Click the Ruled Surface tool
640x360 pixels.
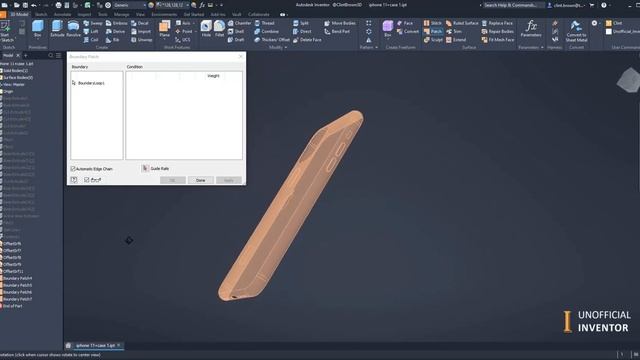coord(462,23)
